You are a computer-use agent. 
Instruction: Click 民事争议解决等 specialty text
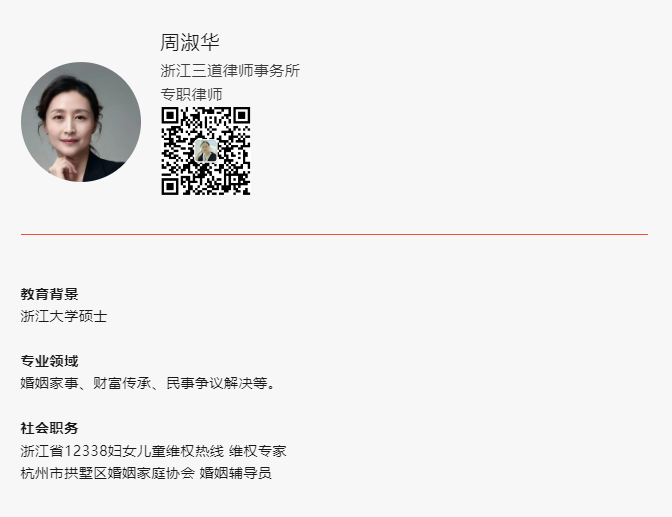pos(217,383)
